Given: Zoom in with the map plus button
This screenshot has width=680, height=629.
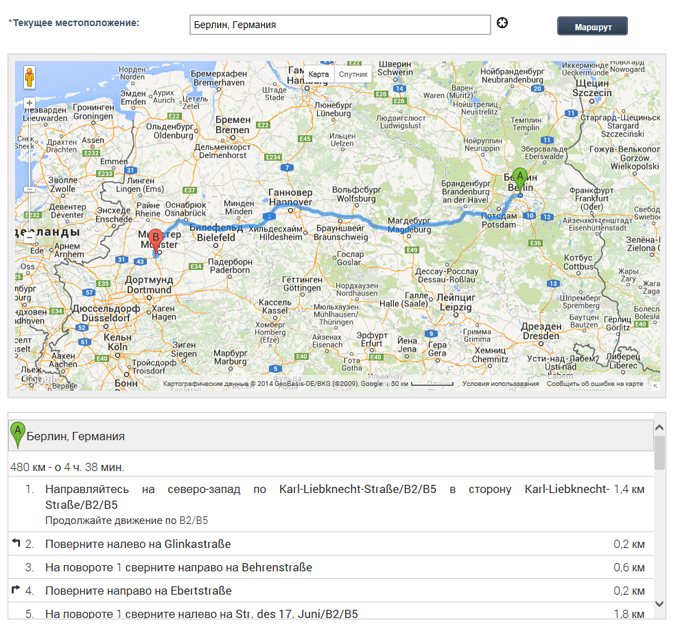Looking at the screenshot, I should coord(29,103).
